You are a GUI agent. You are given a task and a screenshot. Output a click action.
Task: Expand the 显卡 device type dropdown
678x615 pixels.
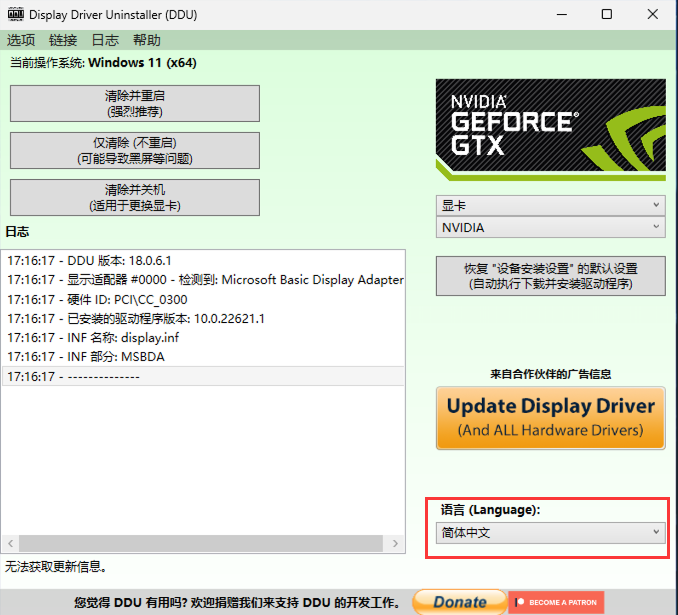(550, 205)
